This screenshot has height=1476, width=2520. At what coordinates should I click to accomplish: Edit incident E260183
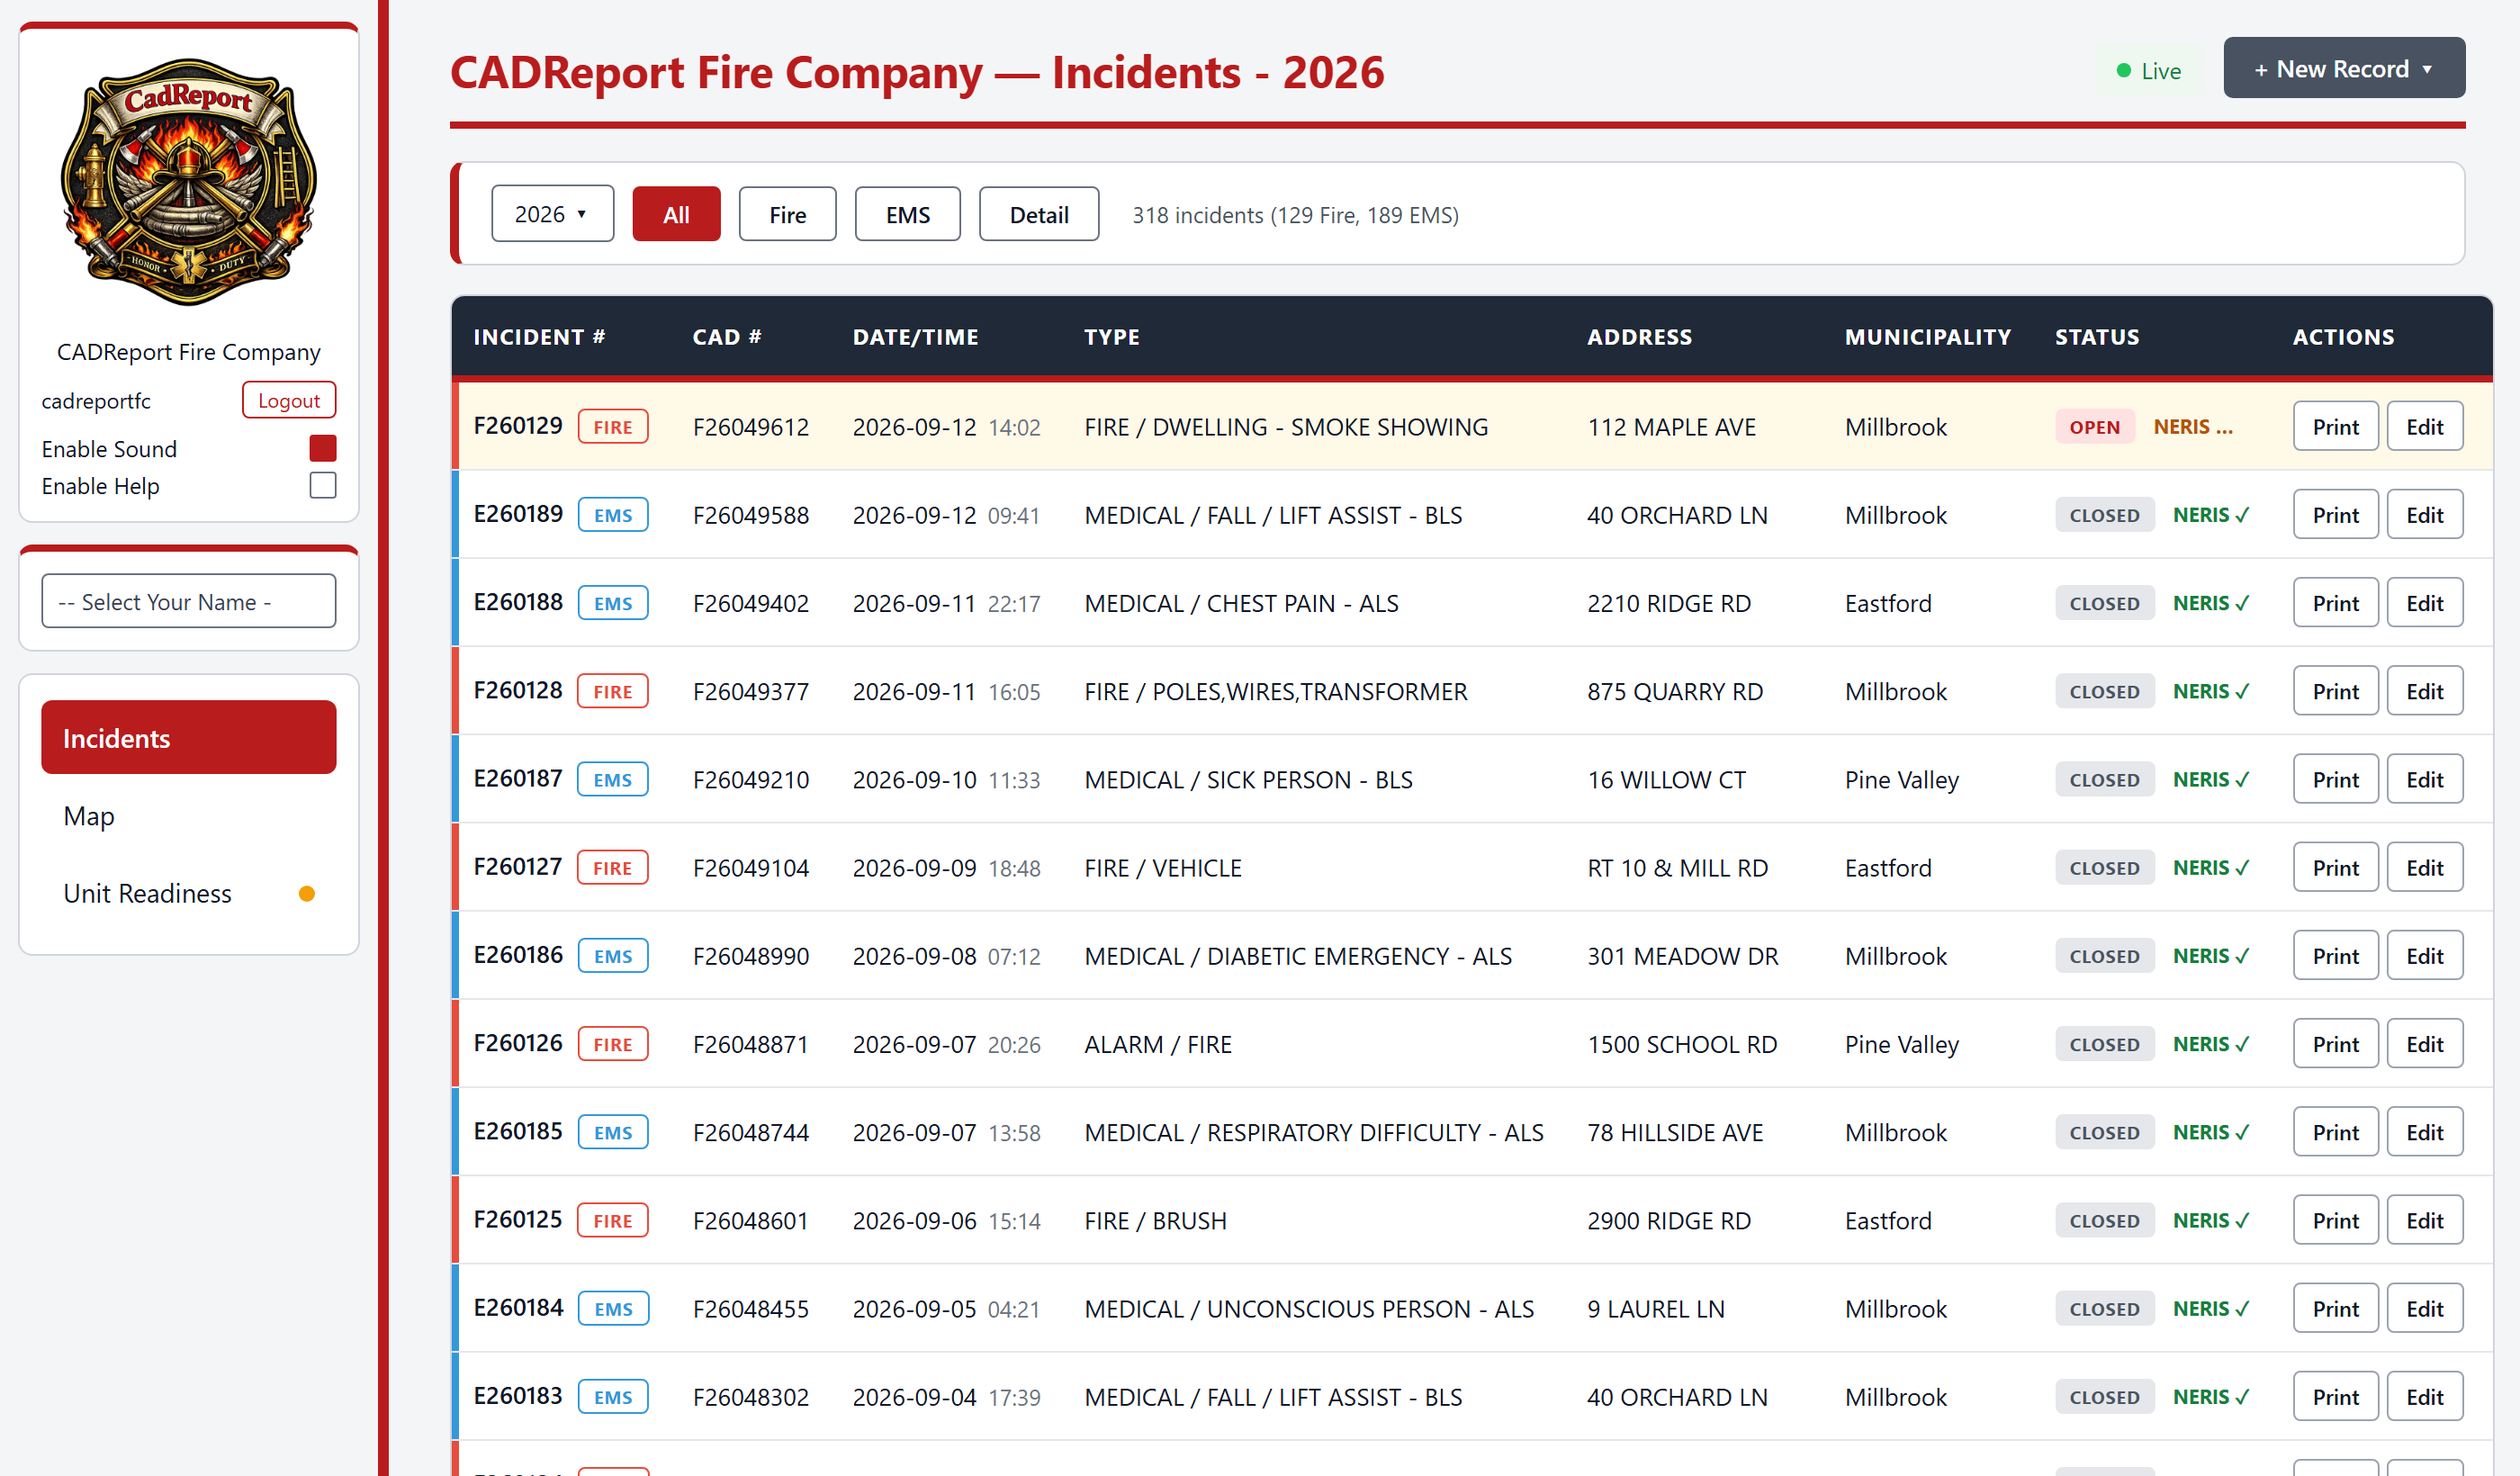coord(2424,1397)
